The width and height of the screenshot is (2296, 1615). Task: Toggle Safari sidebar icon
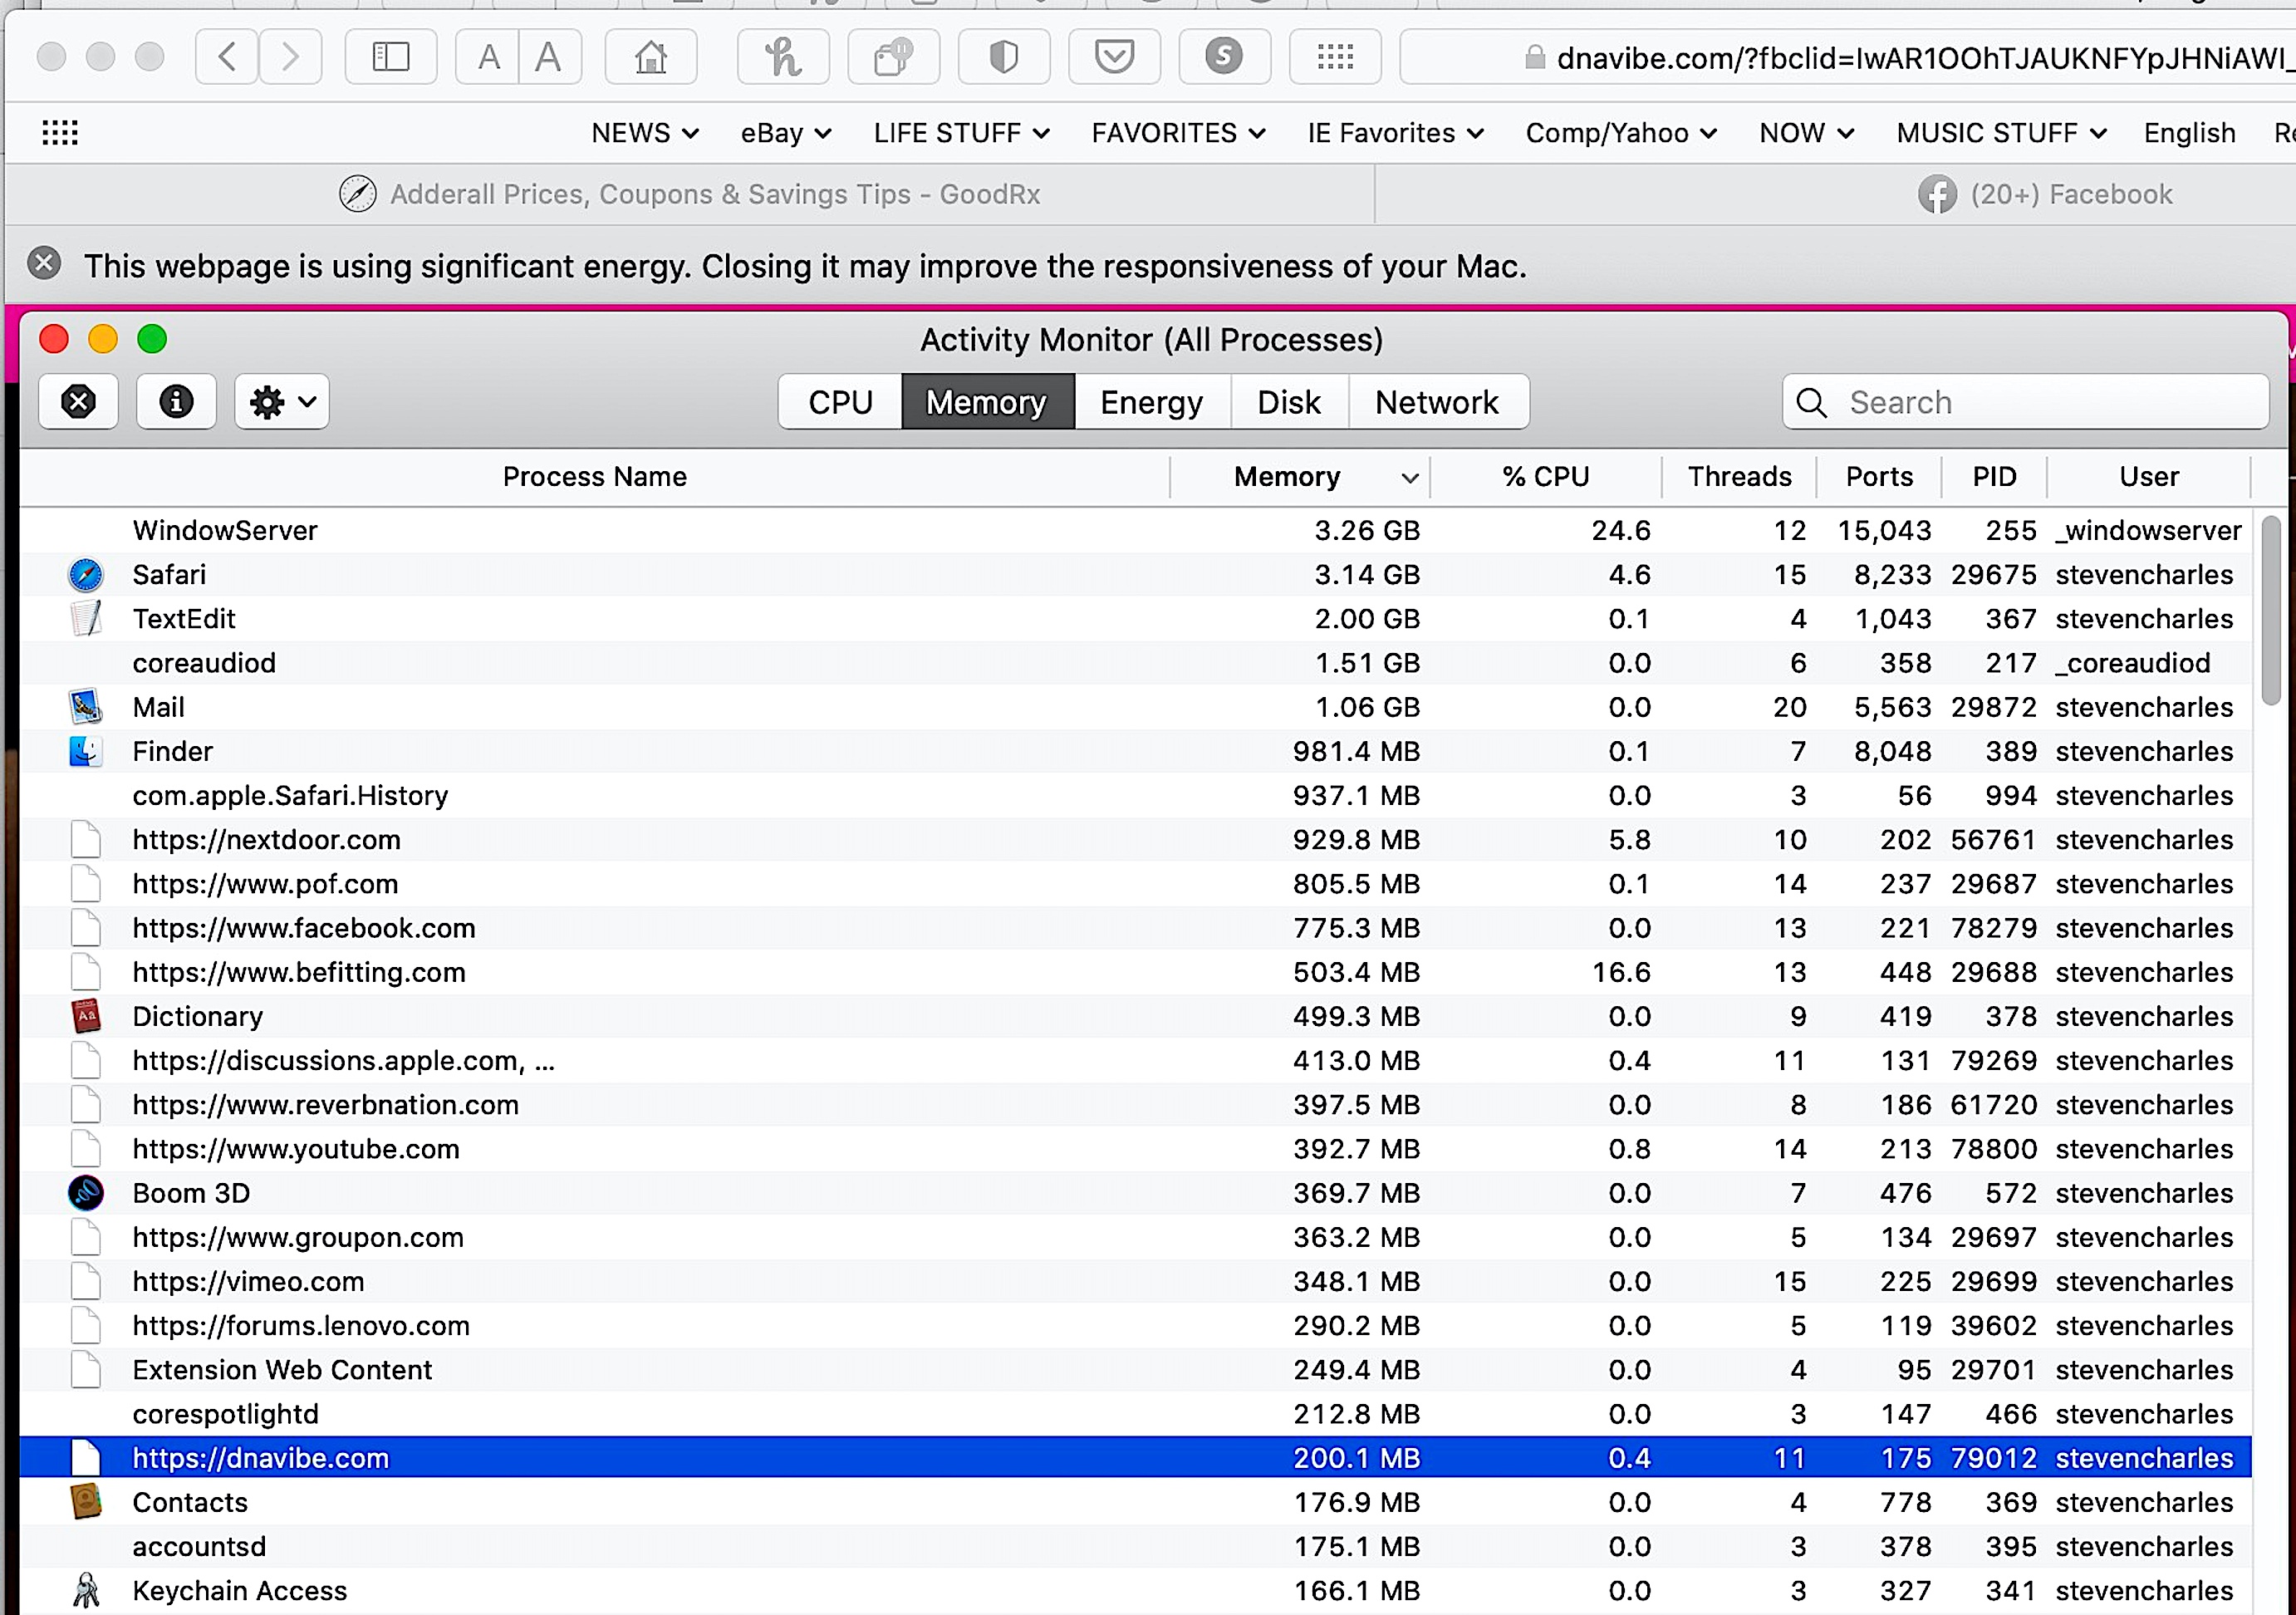tap(390, 57)
